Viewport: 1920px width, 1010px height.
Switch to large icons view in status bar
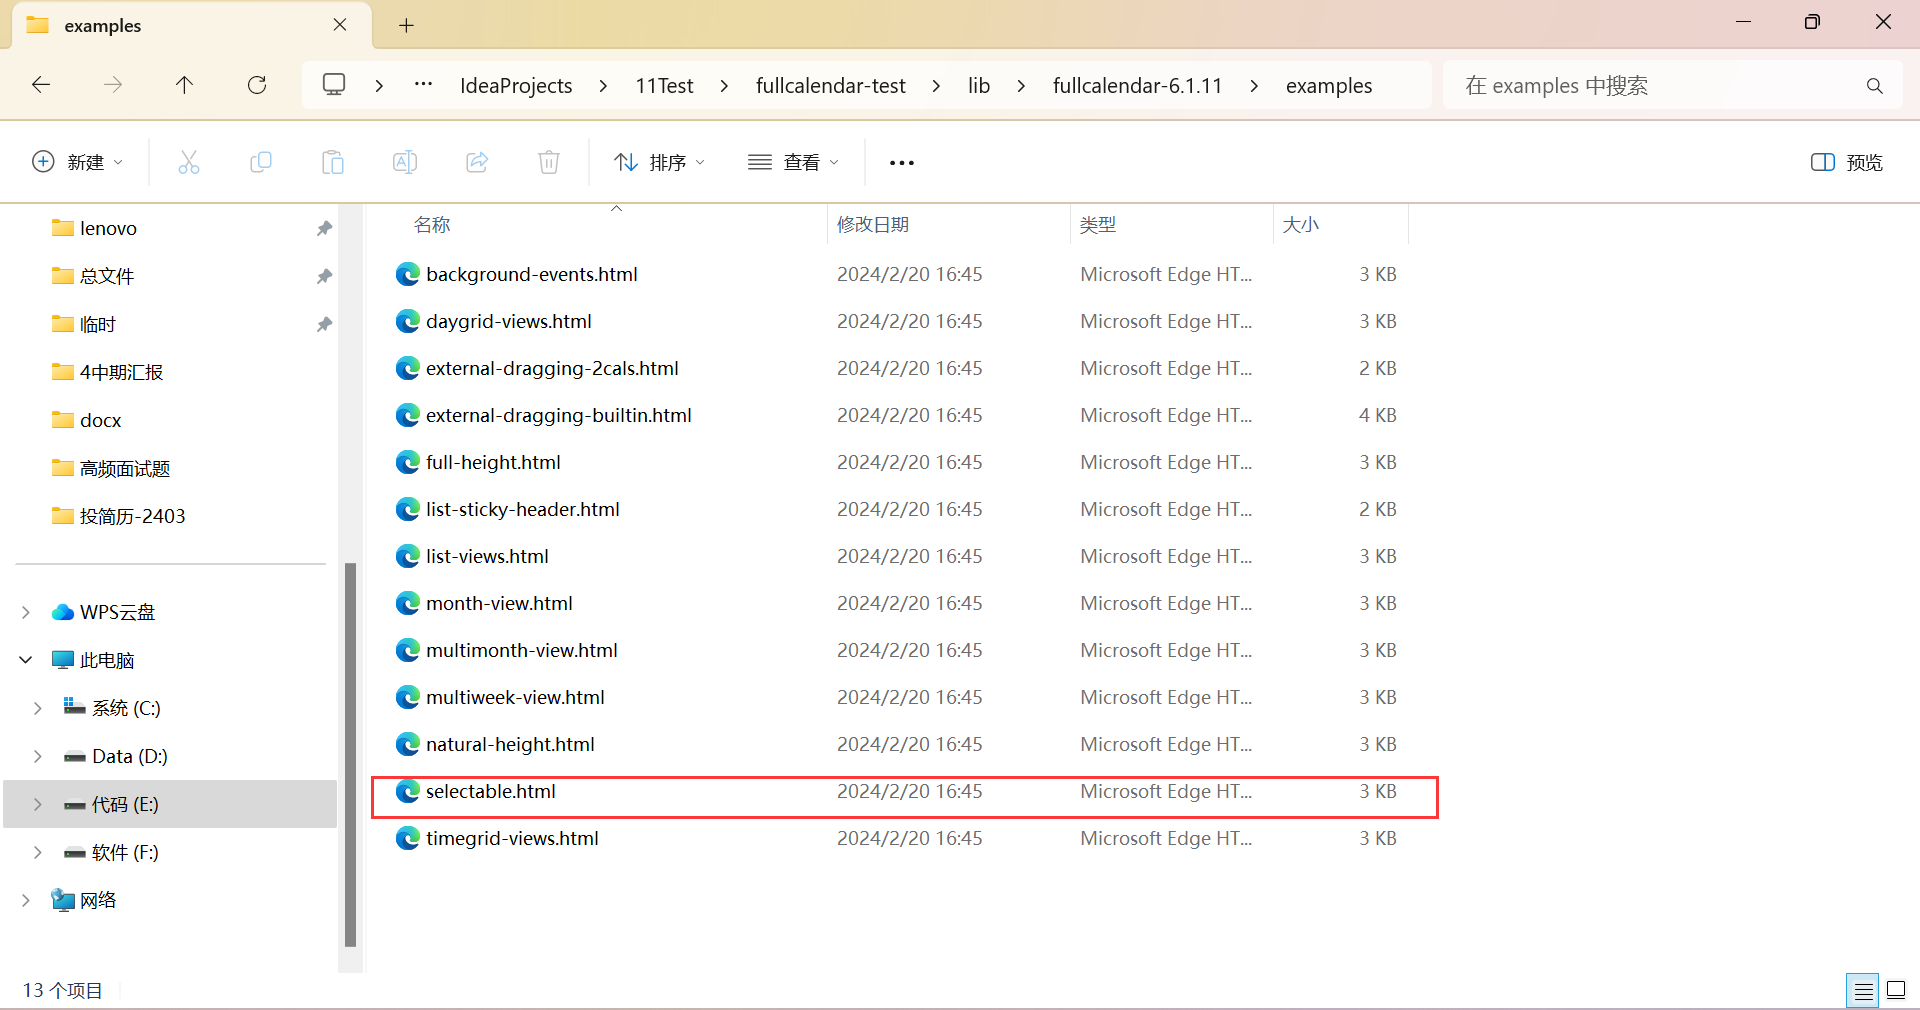(1896, 991)
